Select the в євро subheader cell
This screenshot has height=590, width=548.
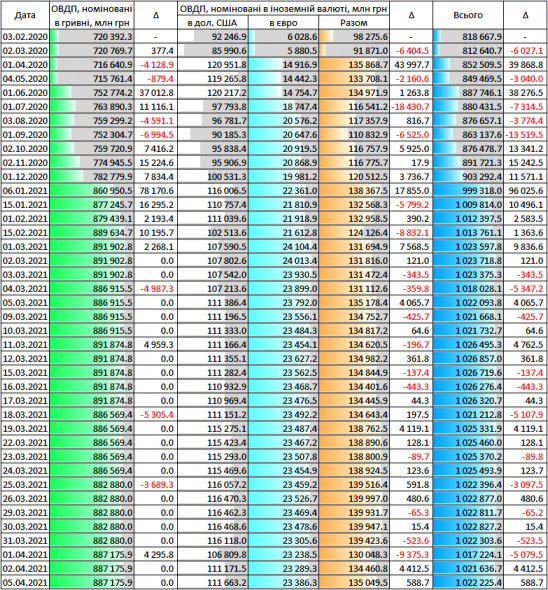coord(283,23)
